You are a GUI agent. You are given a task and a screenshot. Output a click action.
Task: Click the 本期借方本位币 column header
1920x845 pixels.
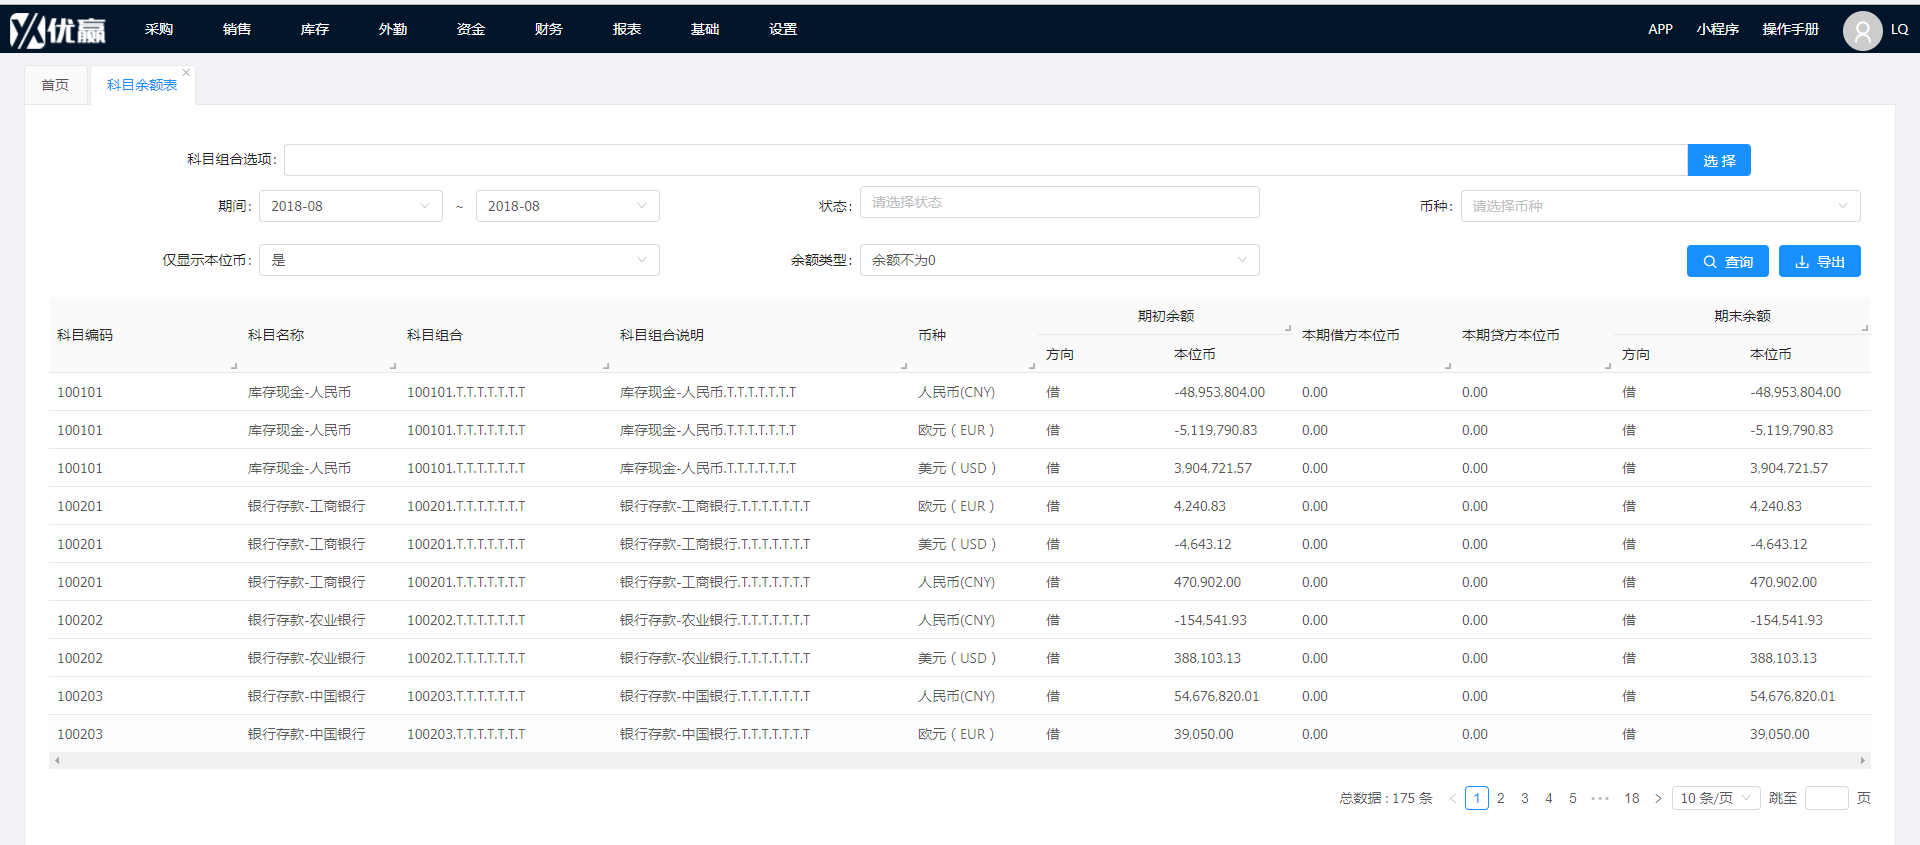click(1351, 335)
